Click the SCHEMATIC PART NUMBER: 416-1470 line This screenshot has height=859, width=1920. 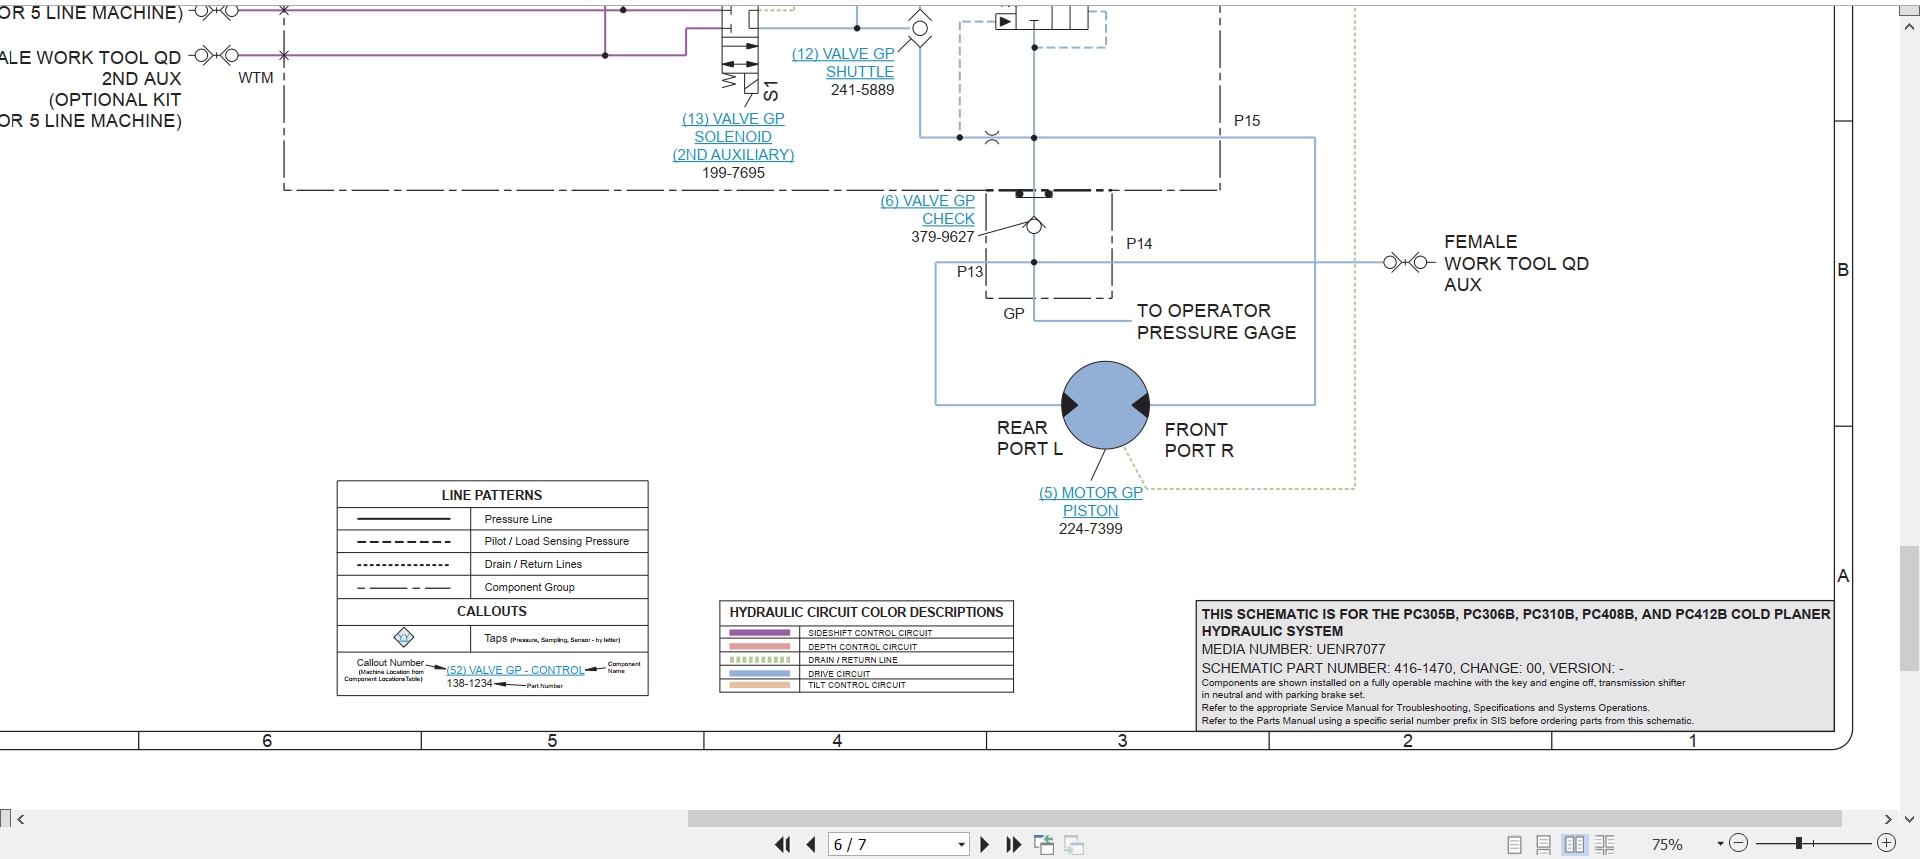point(1412,668)
